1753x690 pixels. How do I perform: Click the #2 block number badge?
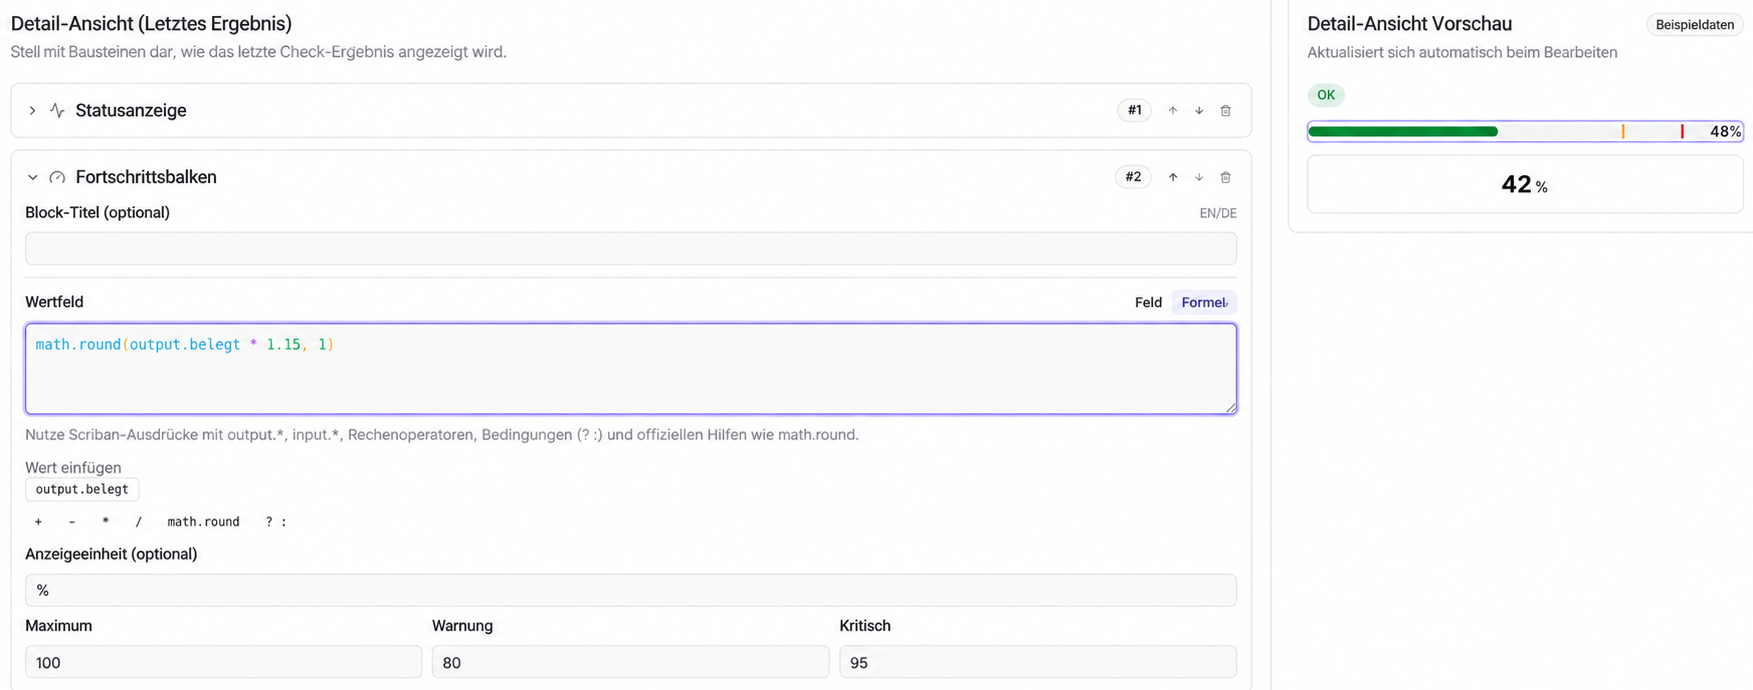1133,177
